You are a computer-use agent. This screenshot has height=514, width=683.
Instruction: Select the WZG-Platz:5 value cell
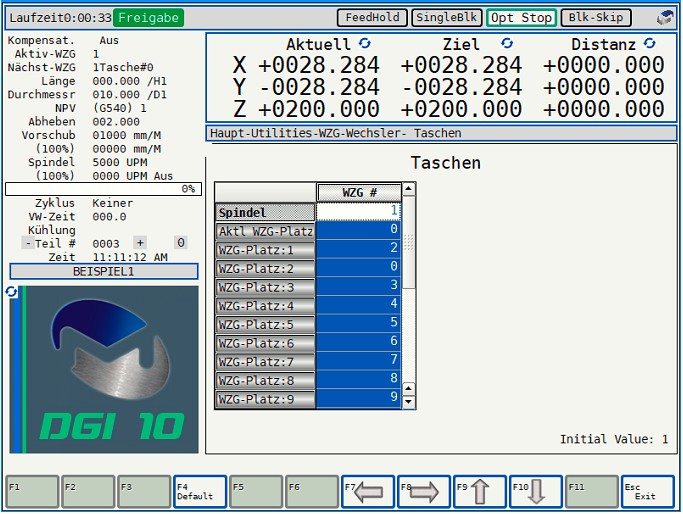(358, 324)
